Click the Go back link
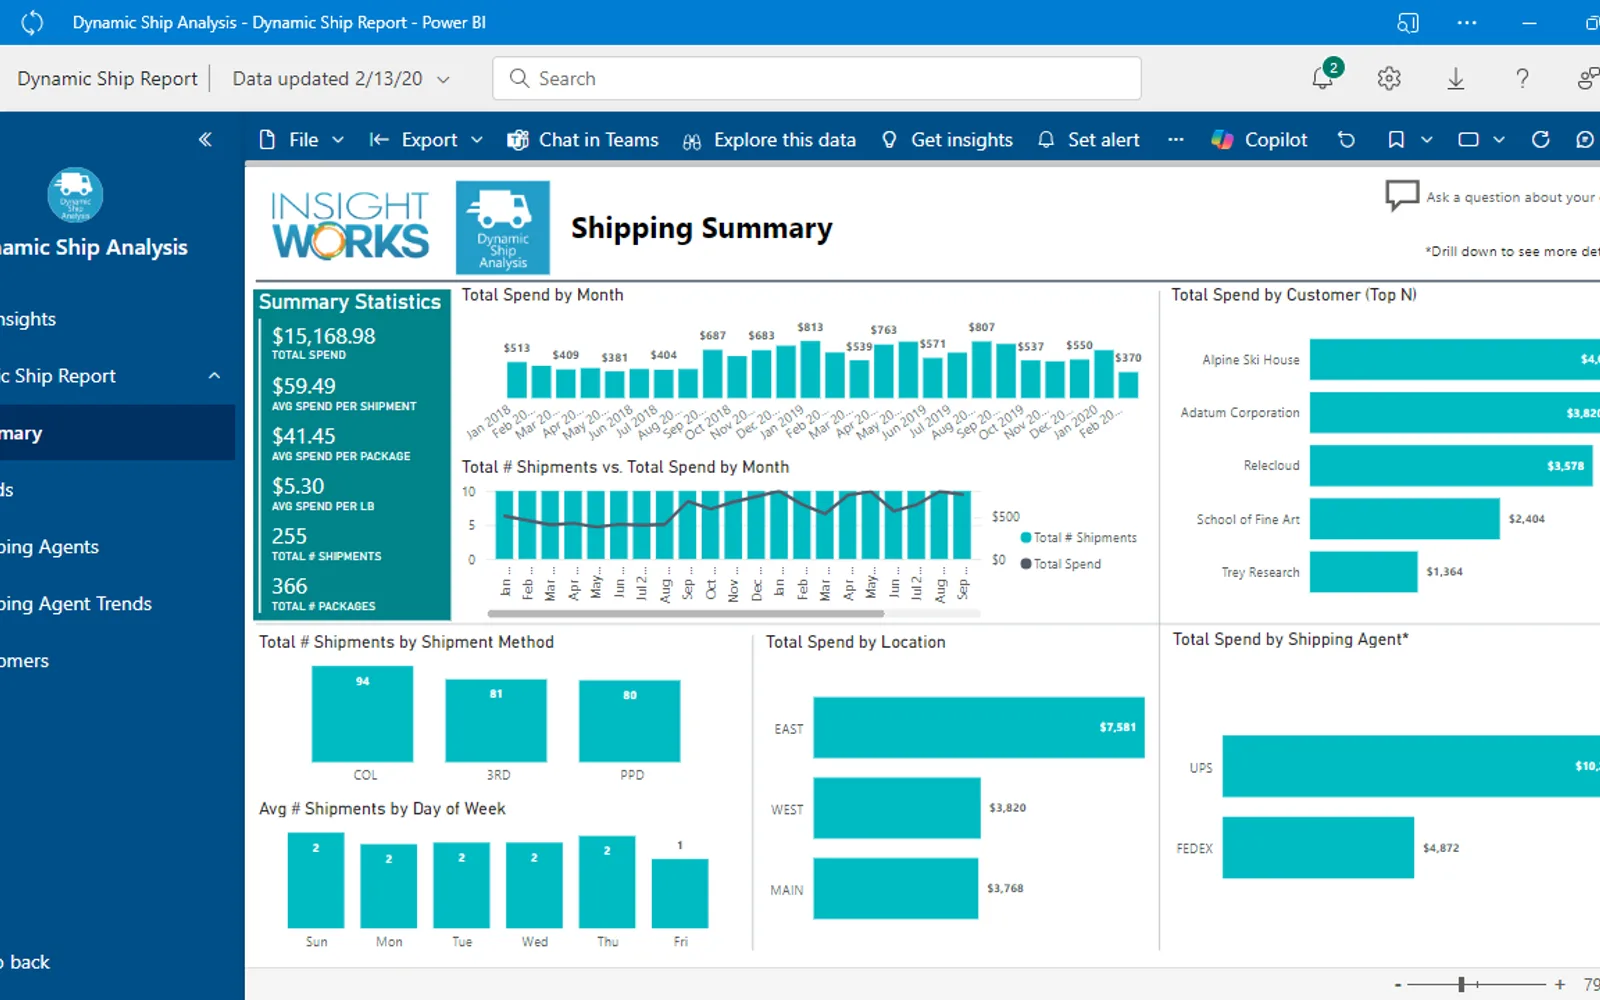The width and height of the screenshot is (1600, 1000). coord(25,962)
